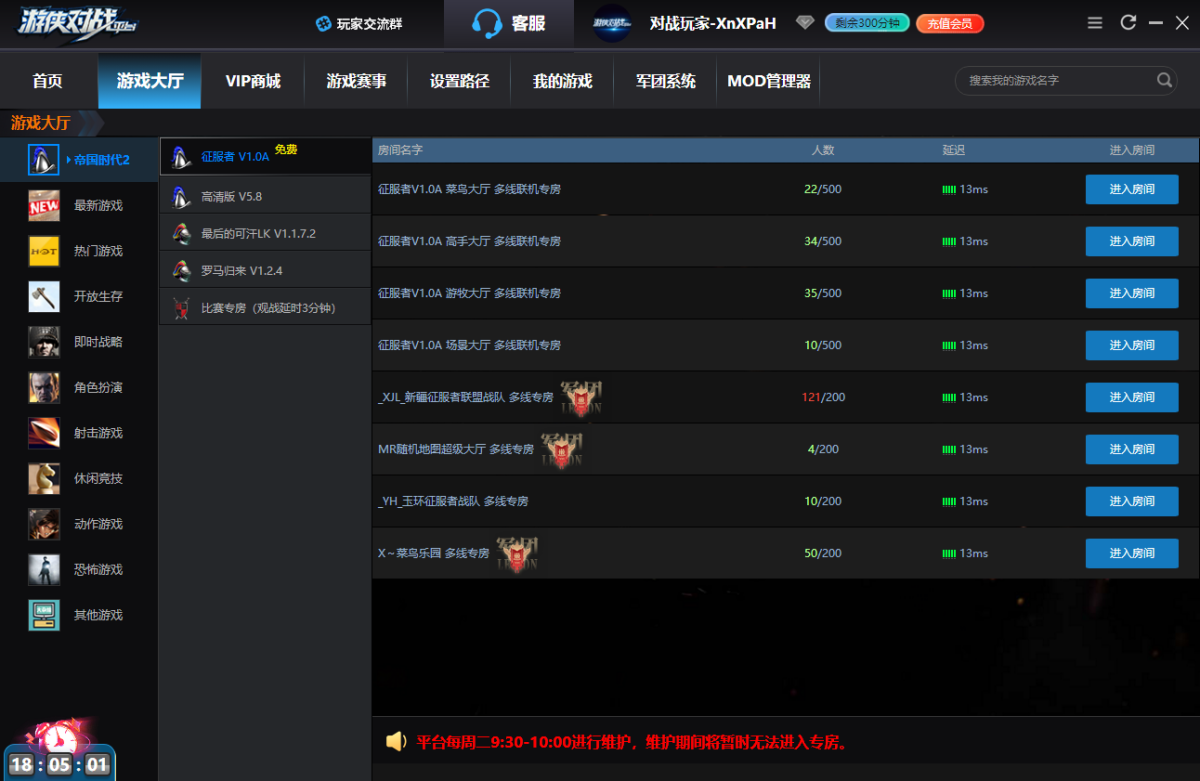Viewport: 1200px width, 781px height.
Task: Click the bullet icon for 射击游戏
Action: pos(44,433)
